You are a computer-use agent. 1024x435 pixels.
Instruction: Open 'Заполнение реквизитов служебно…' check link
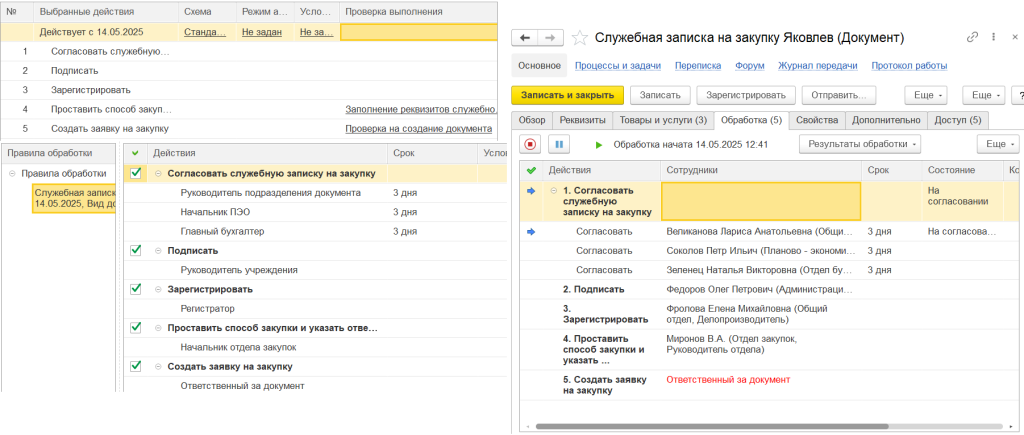[x=421, y=110]
